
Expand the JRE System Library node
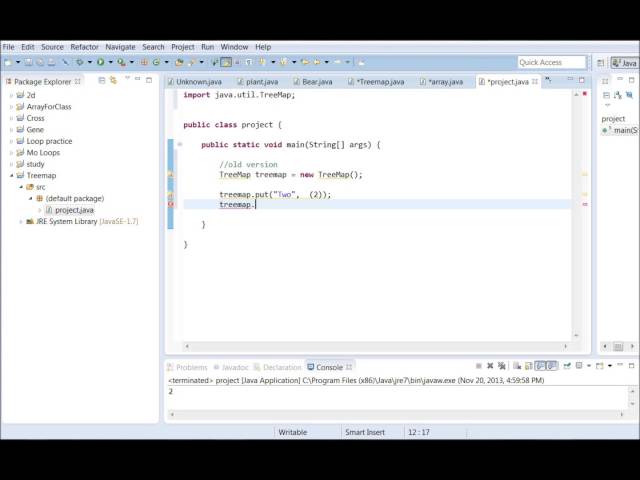(21, 222)
